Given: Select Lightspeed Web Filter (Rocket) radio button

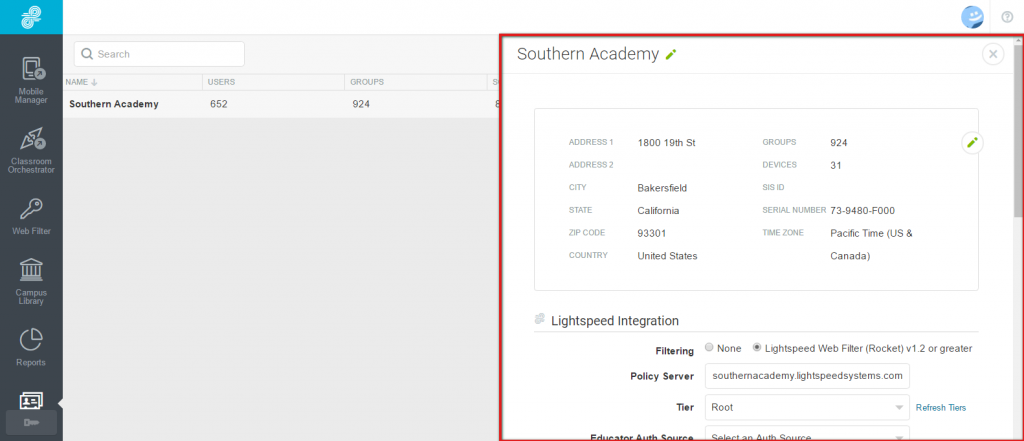Looking at the screenshot, I should (757, 348).
